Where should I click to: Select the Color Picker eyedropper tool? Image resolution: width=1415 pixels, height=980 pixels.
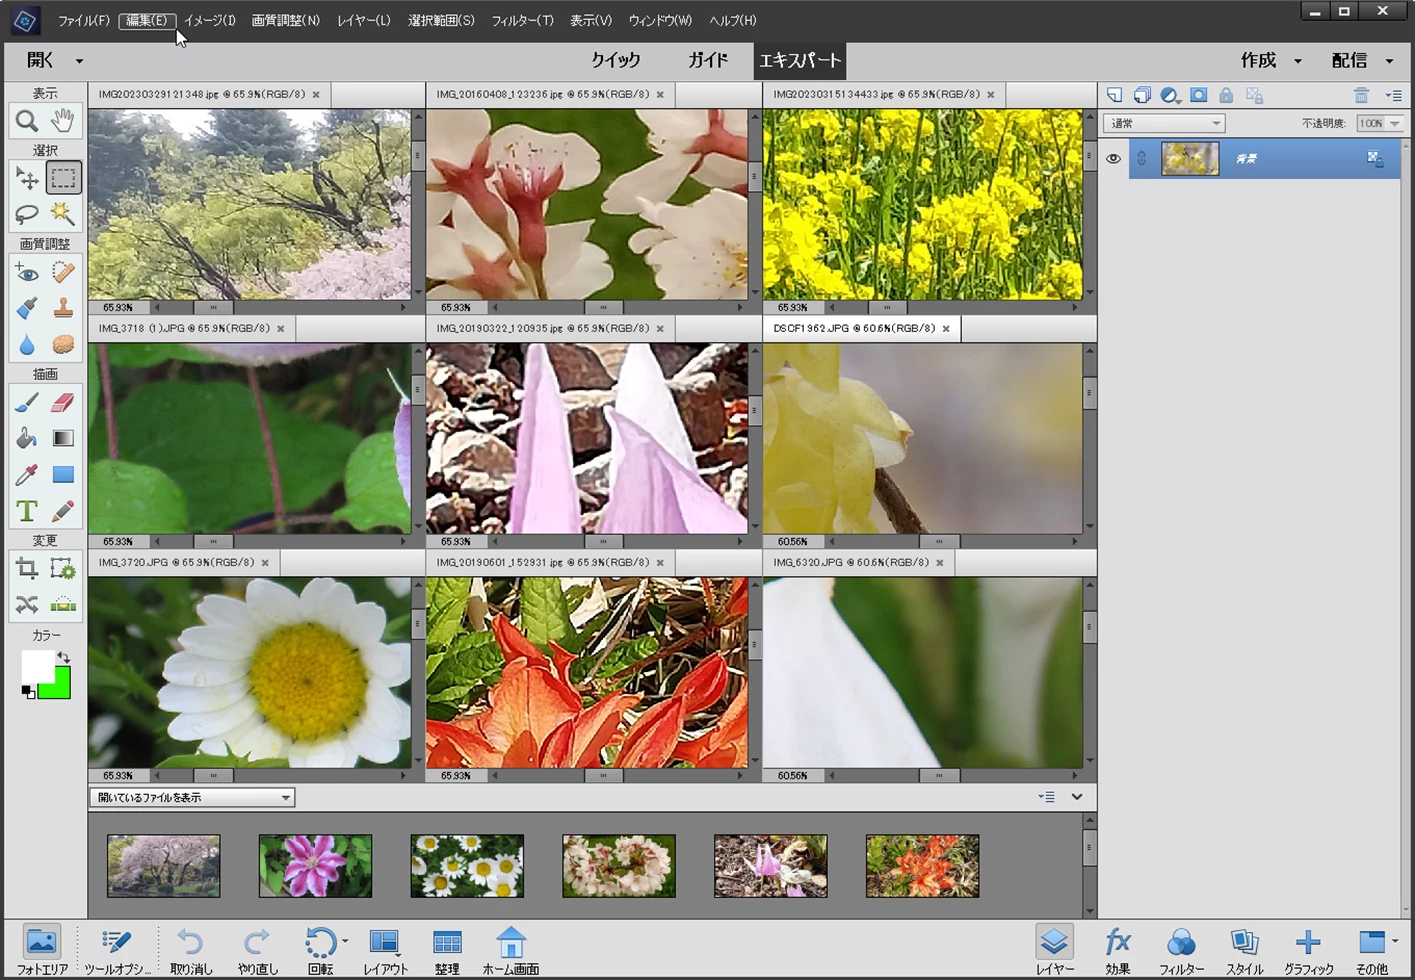[27, 474]
